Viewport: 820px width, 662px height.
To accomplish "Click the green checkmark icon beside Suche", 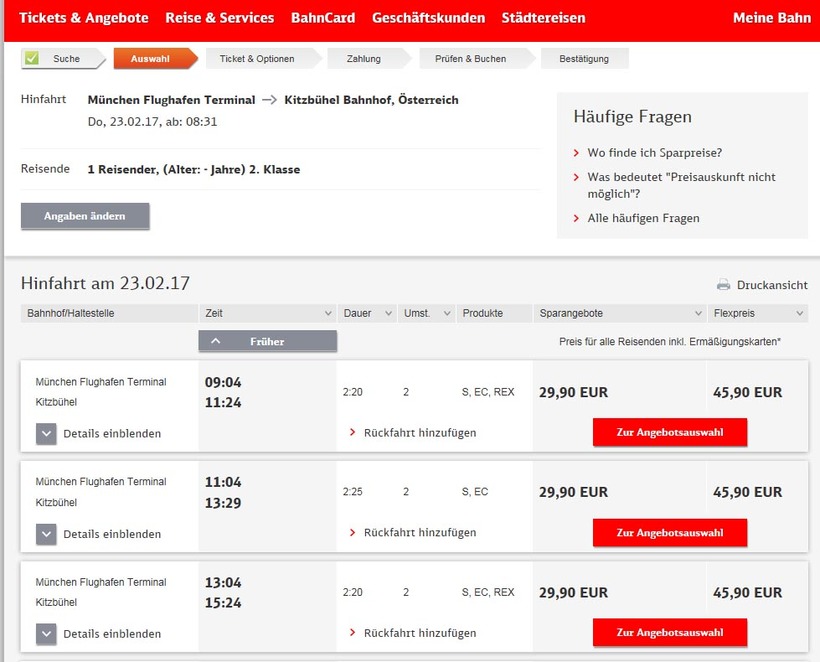I will pyautogui.click(x=32, y=58).
